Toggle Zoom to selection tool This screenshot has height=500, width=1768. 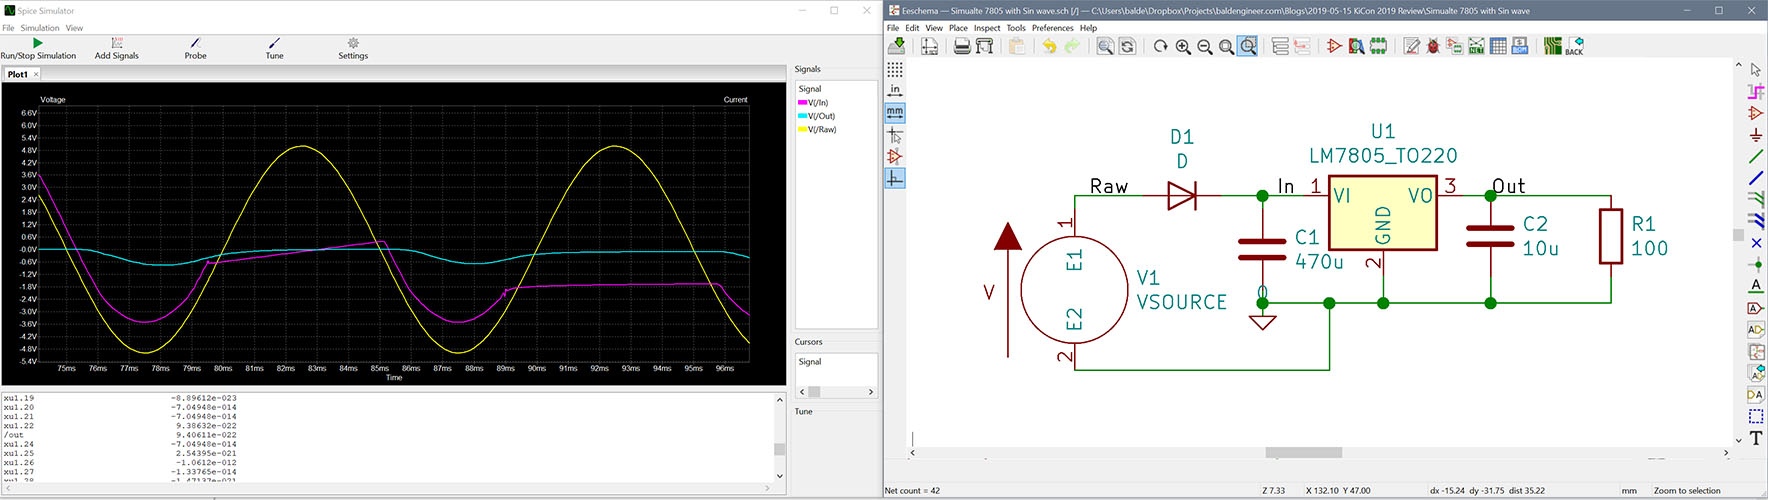pyautogui.click(x=1248, y=46)
